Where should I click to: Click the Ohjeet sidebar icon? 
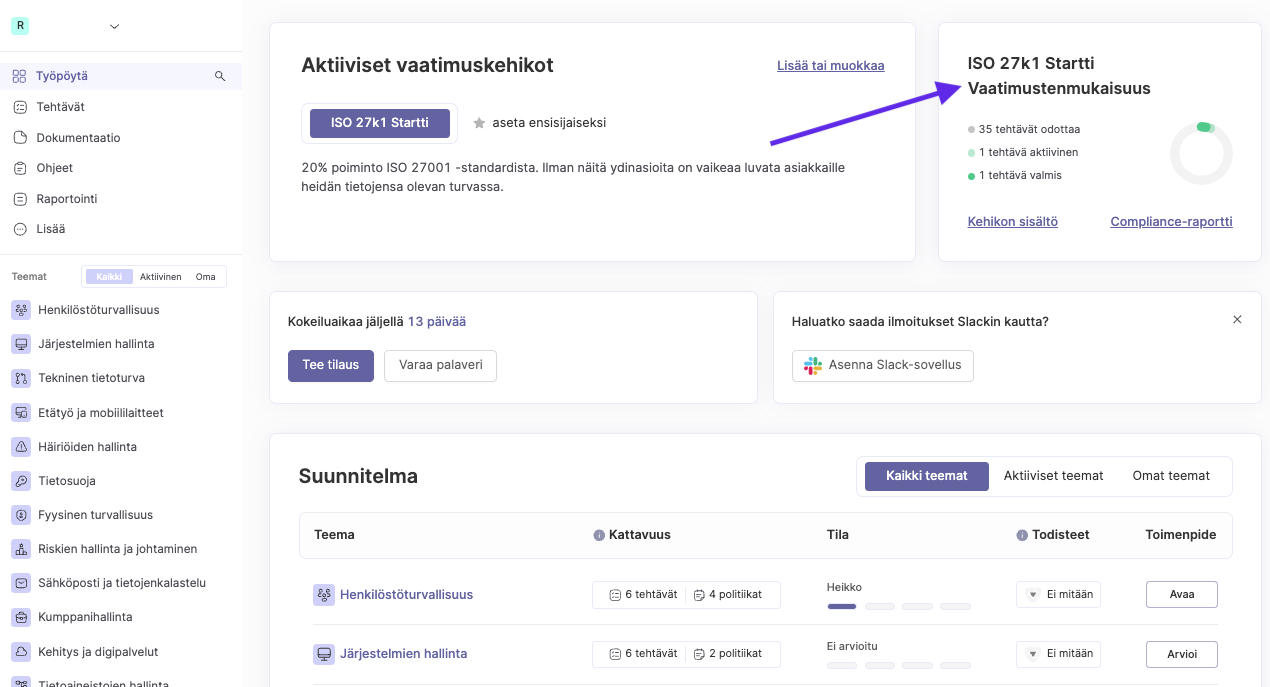point(19,168)
